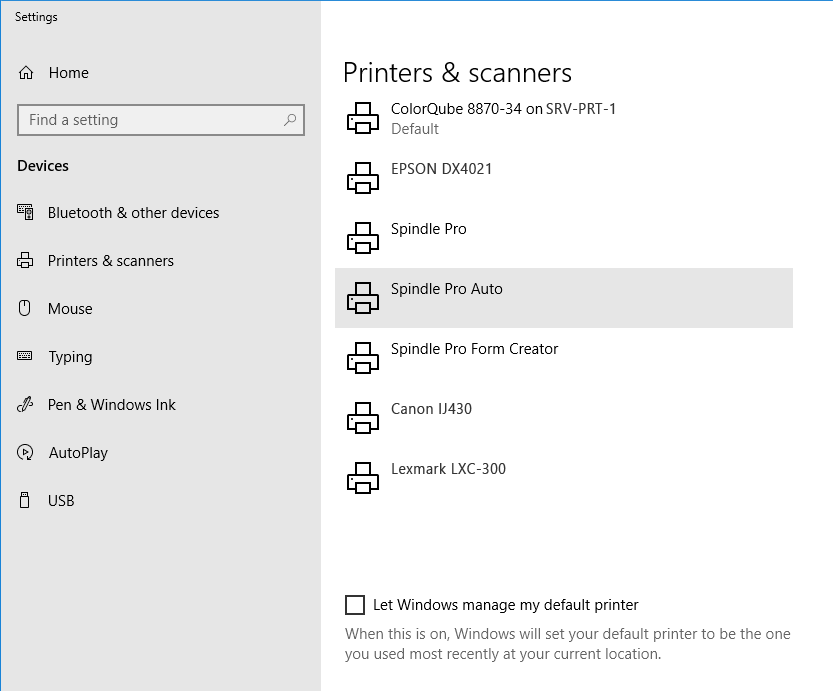Click the EPSON DX4021 printer icon
The width and height of the screenshot is (833, 691).
click(x=363, y=178)
